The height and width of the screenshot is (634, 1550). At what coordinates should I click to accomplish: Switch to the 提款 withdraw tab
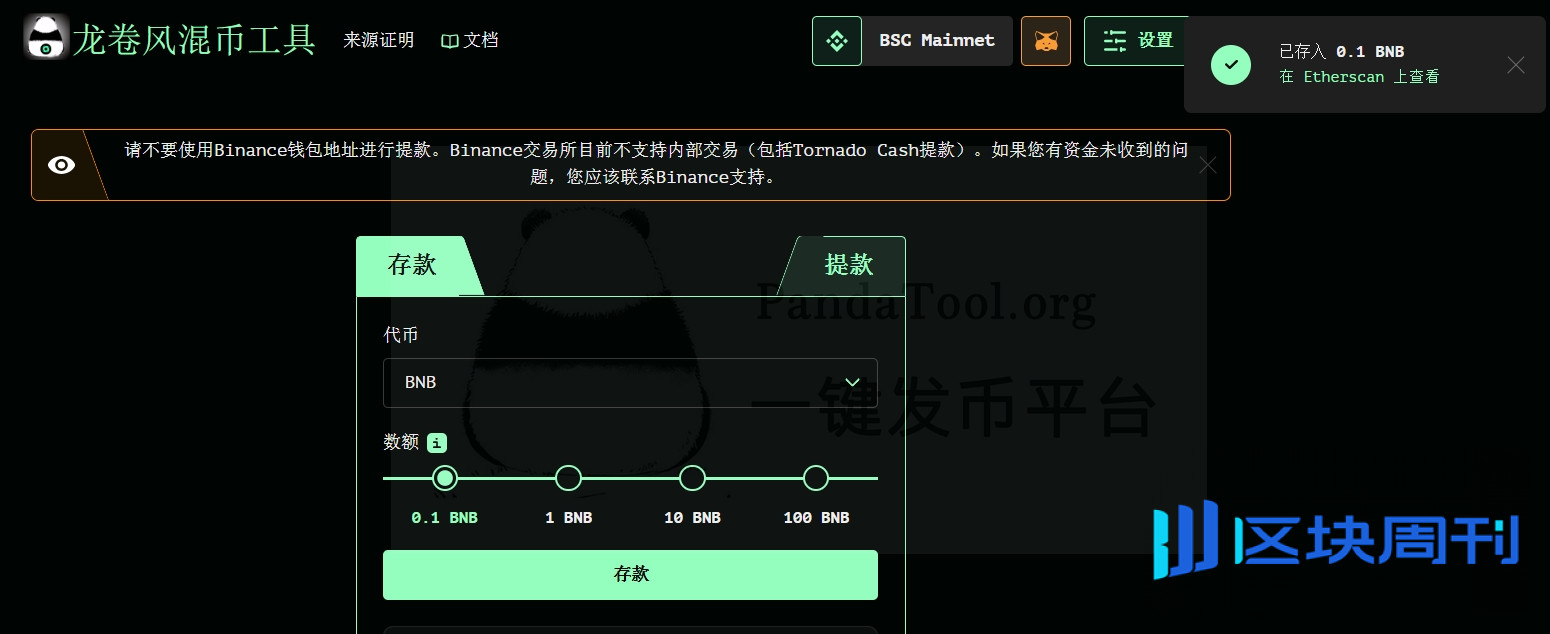(848, 265)
